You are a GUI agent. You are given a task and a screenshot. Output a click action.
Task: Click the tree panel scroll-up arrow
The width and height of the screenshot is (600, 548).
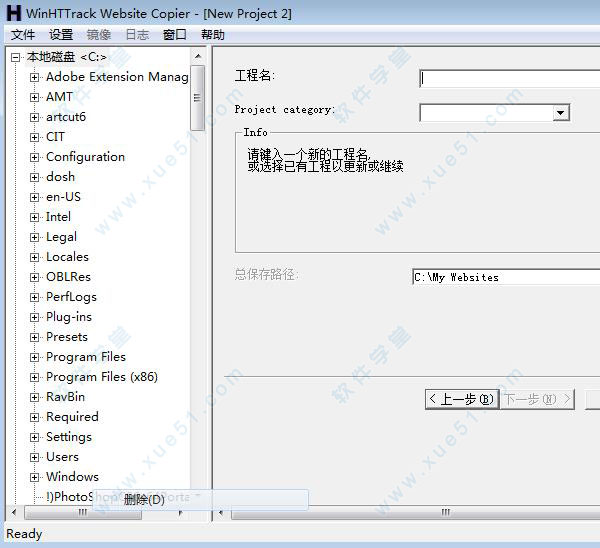click(x=198, y=57)
